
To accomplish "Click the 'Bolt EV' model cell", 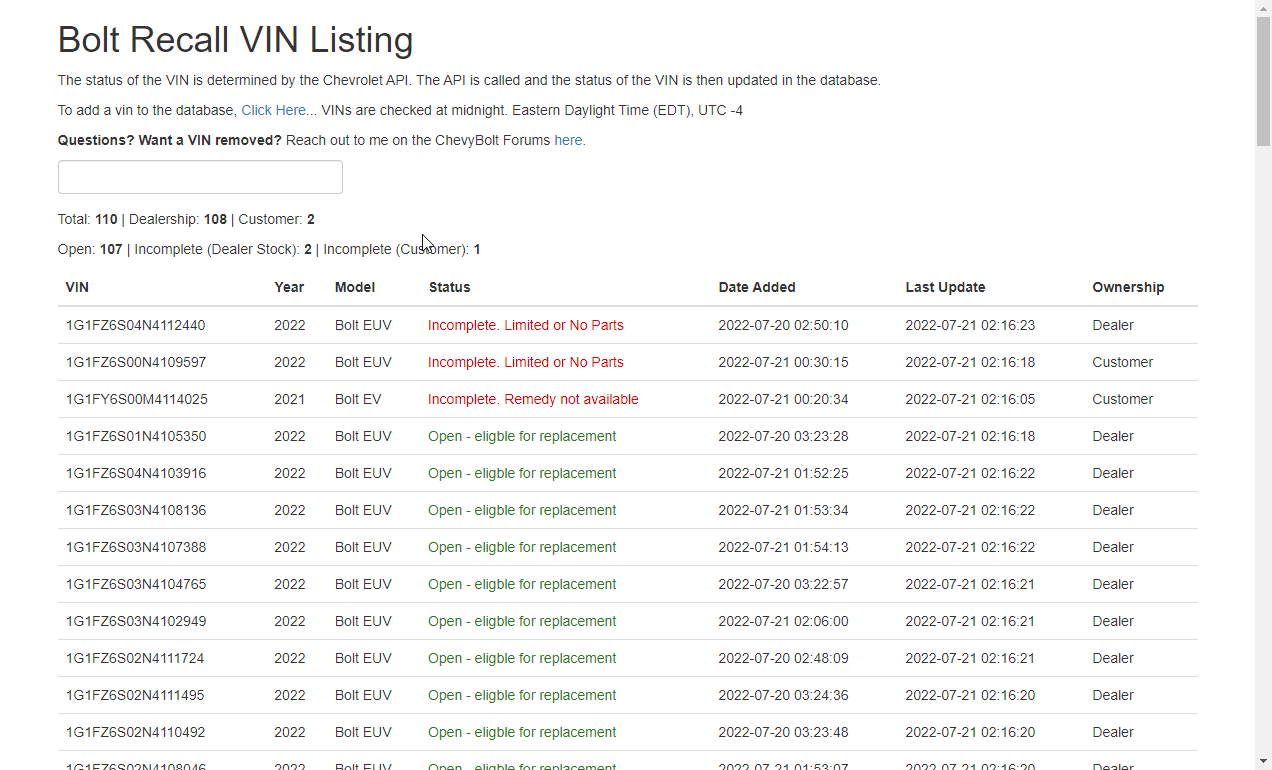I will point(358,399).
